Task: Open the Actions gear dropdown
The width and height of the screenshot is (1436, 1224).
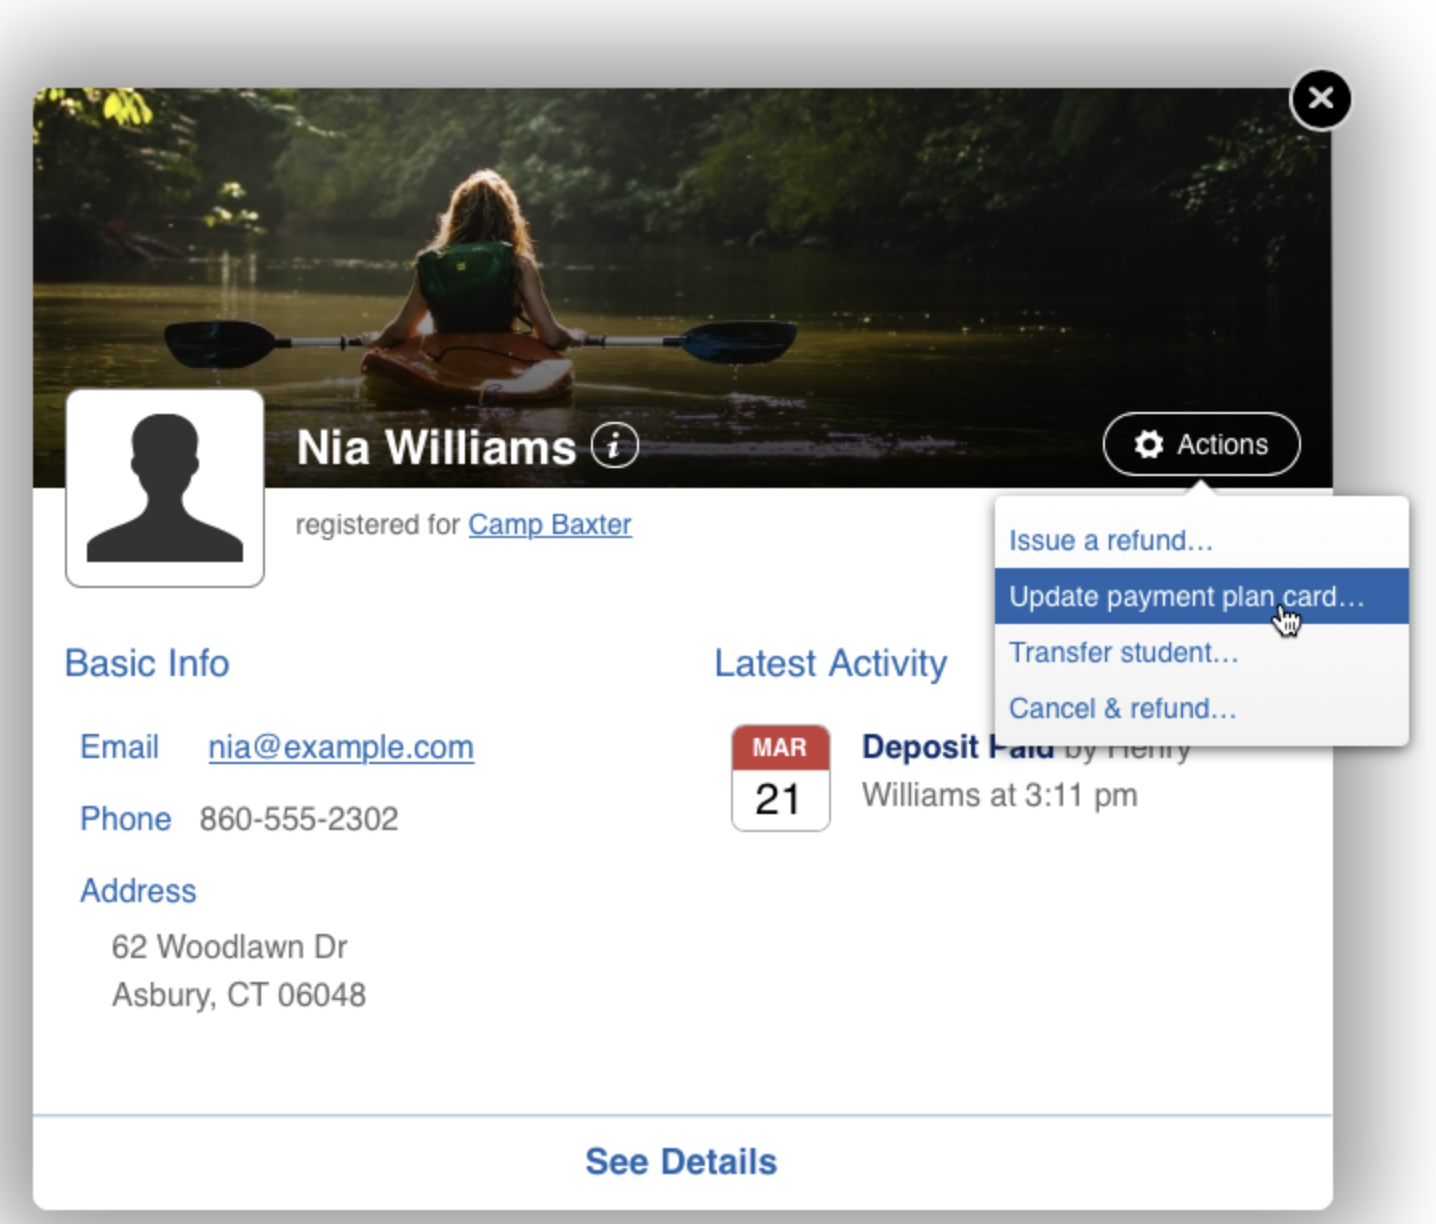Action: [1201, 444]
